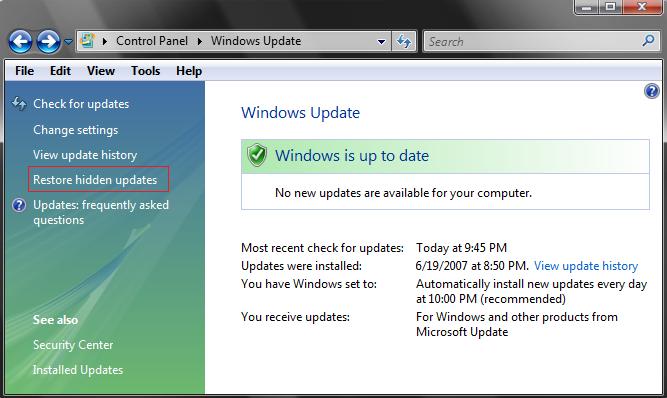Image resolution: width=667 pixels, height=398 pixels.
Task: Click Check for updates link
Action: [81, 104]
